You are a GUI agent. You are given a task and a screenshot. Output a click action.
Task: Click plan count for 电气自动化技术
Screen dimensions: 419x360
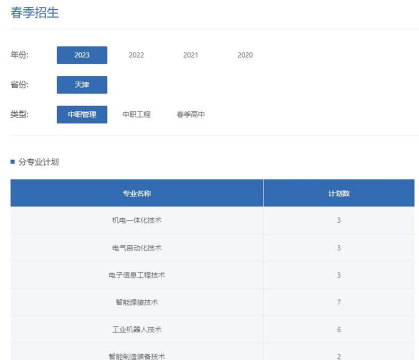[339, 248]
